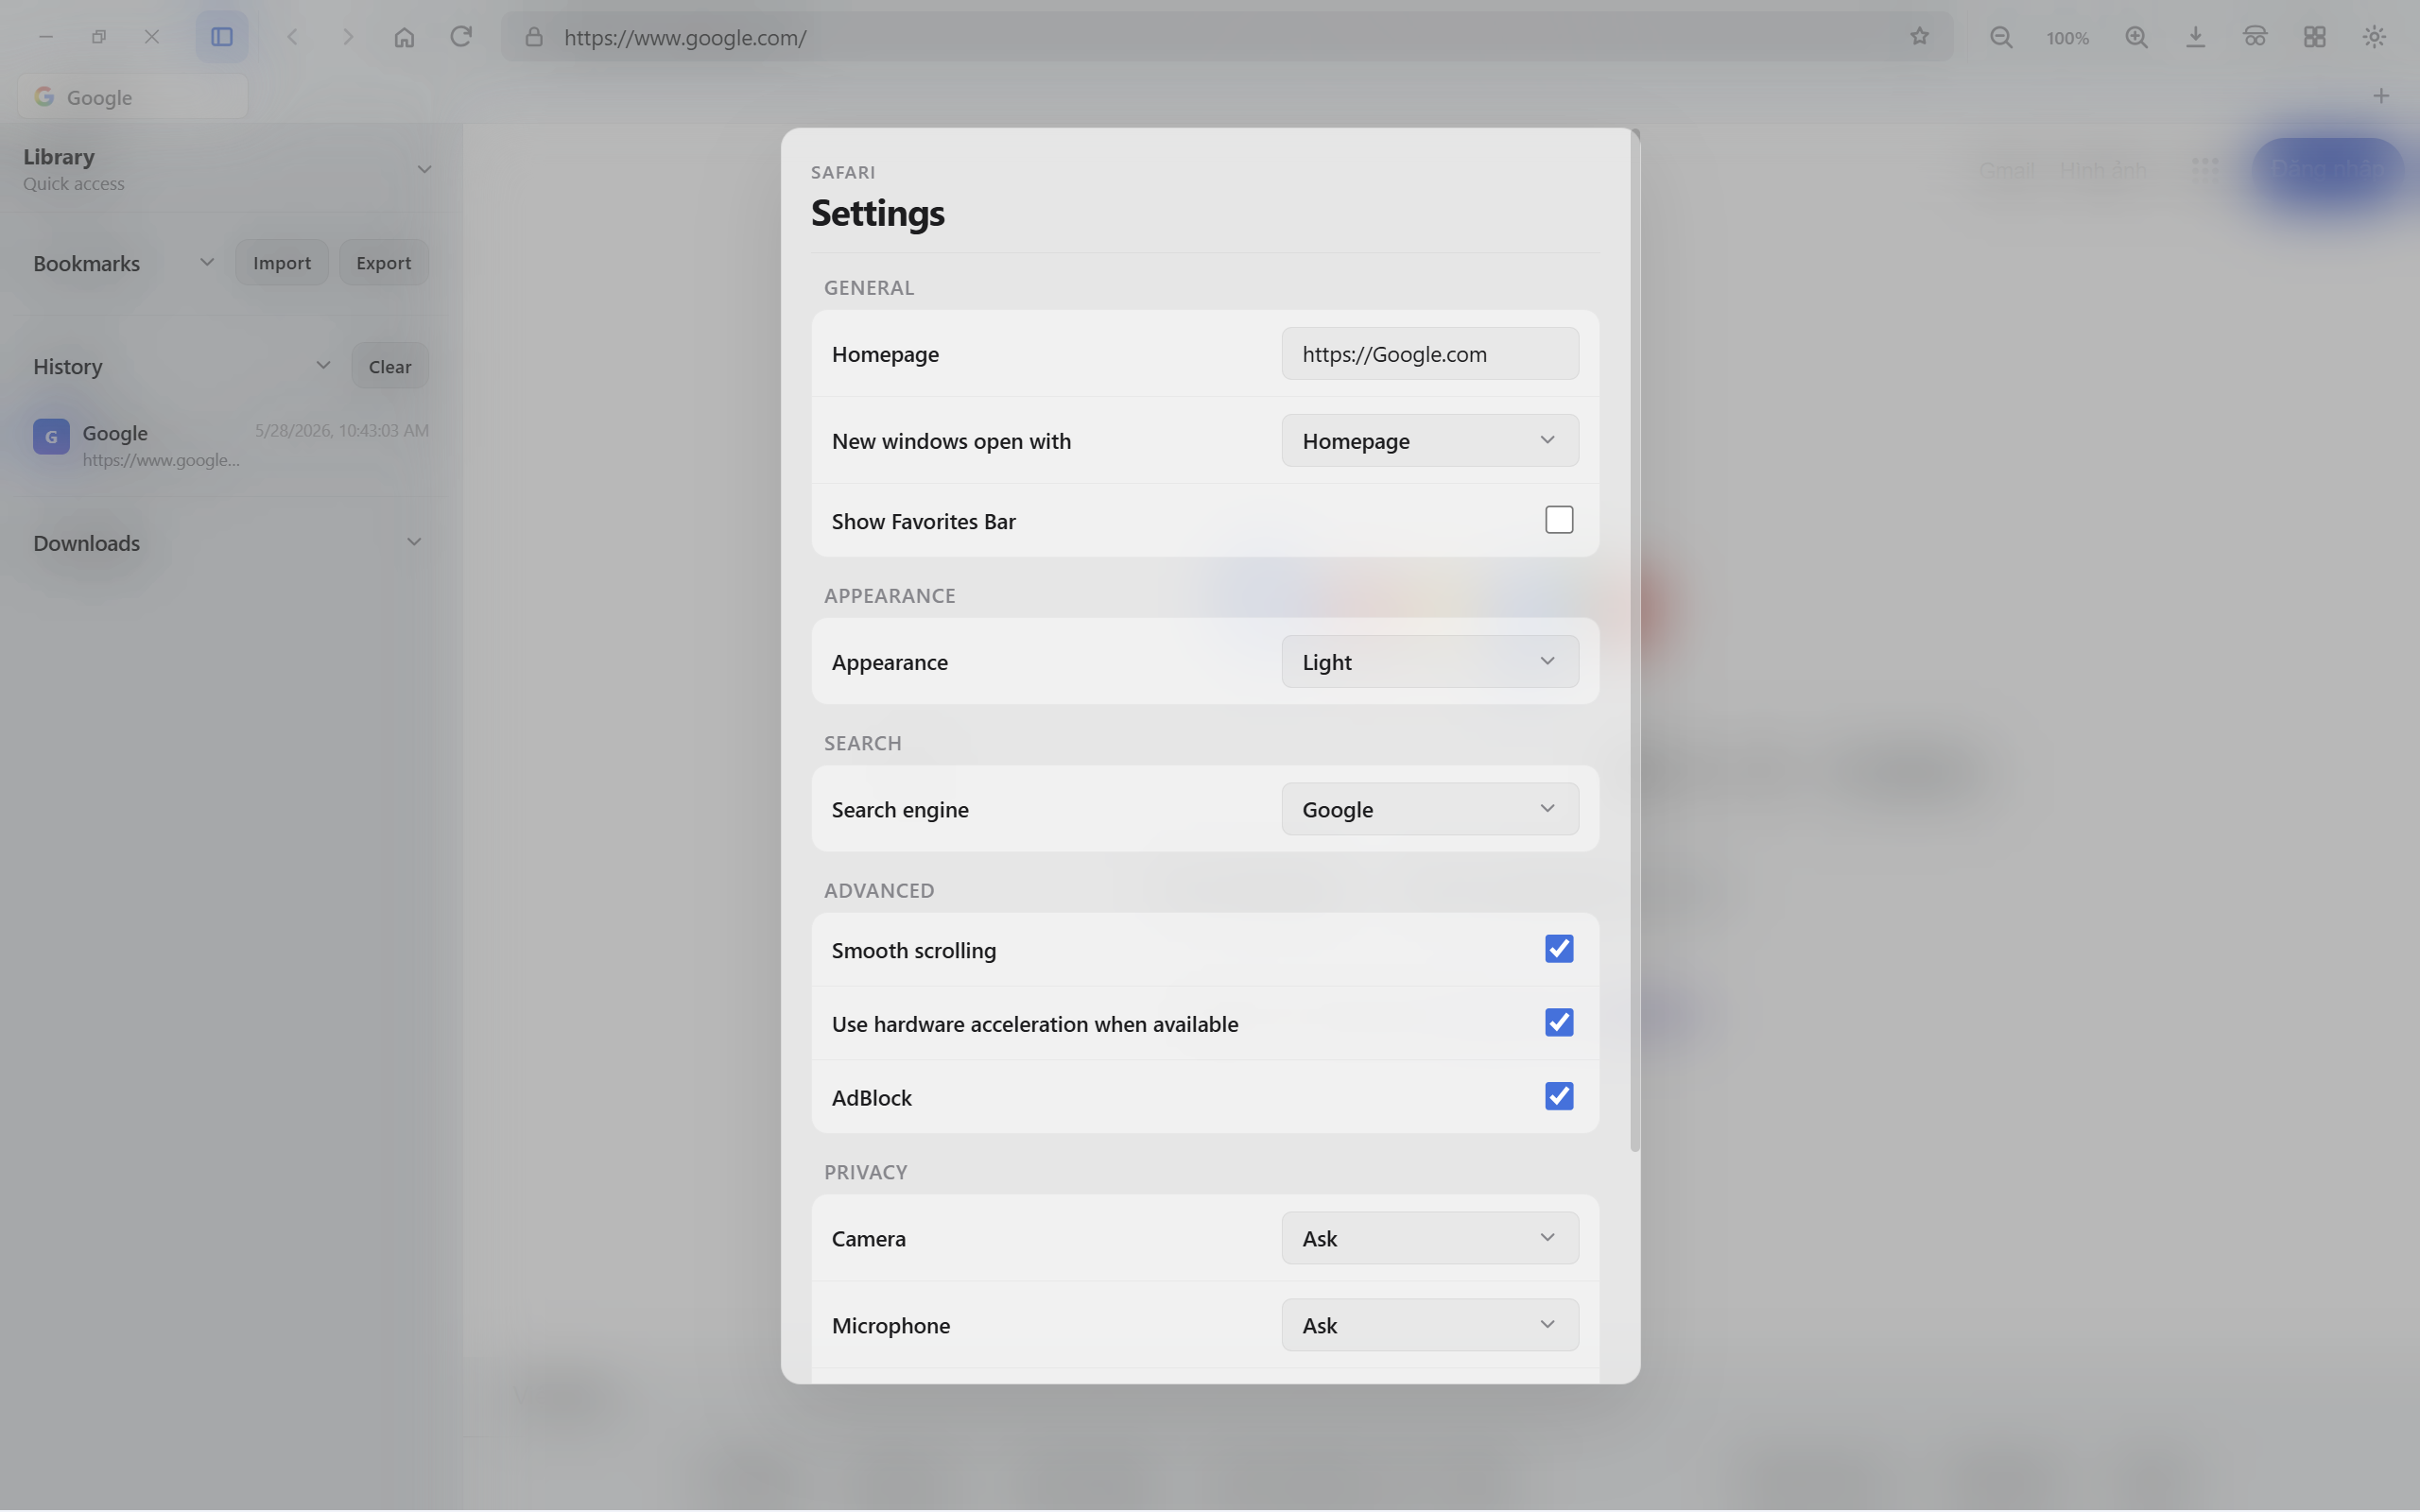Click the history timestamp 5/28/2026, 10:43:03 AM
Viewport: 2420px width, 1512px height.
point(342,430)
